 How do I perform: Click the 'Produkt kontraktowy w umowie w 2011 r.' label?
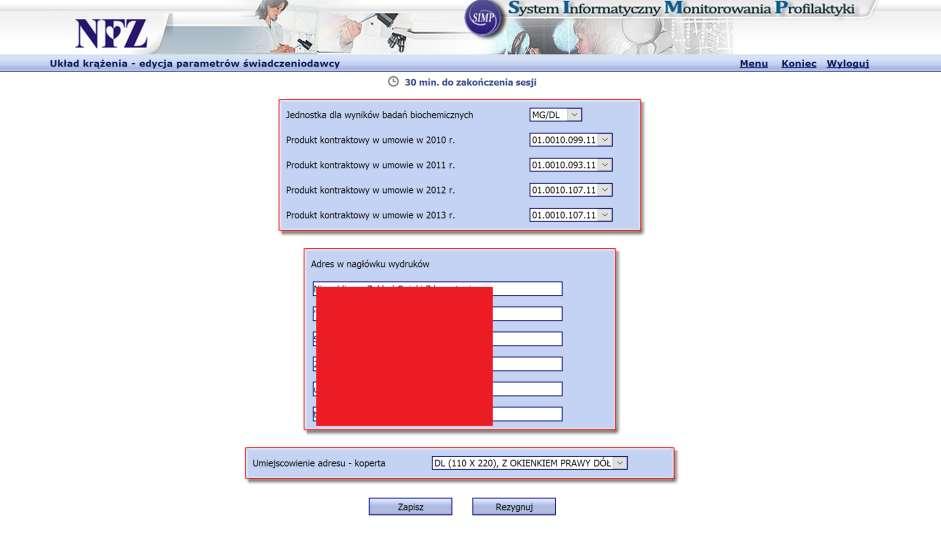pyautogui.click(x=370, y=165)
